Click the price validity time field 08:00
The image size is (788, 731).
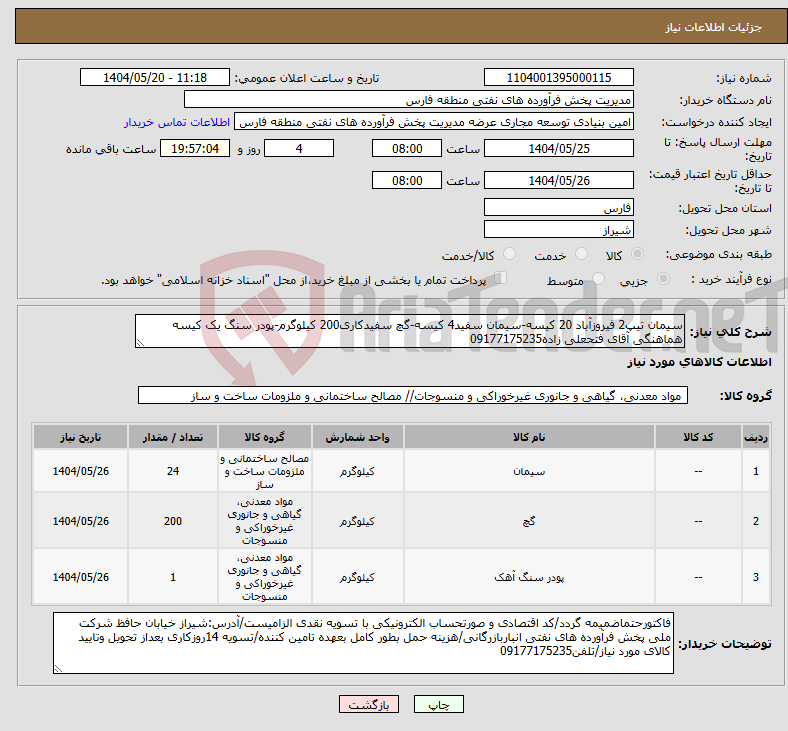pos(407,180)
